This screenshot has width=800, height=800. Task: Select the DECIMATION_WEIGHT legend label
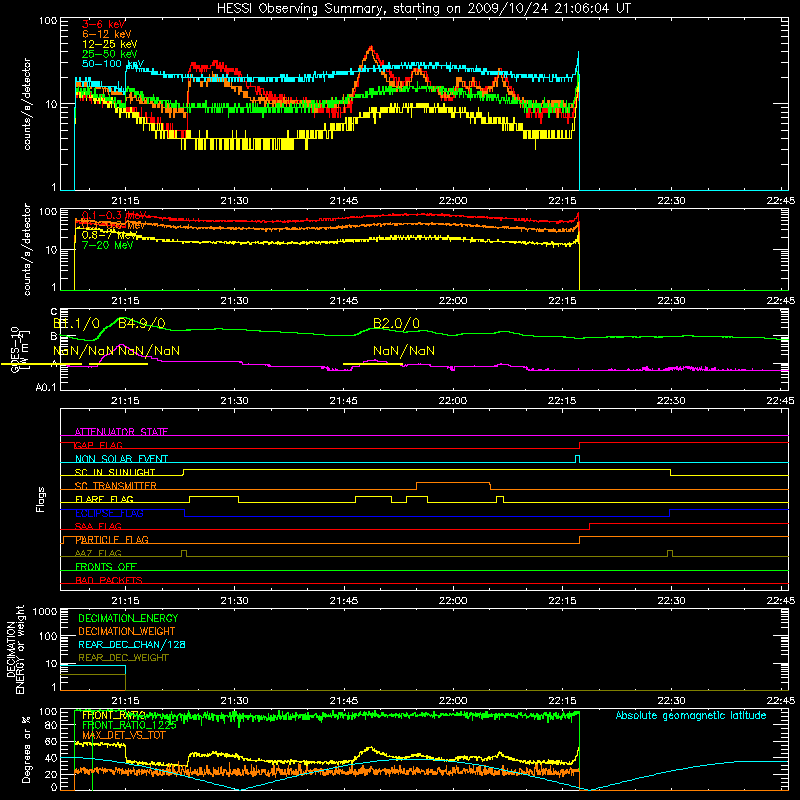127,632
